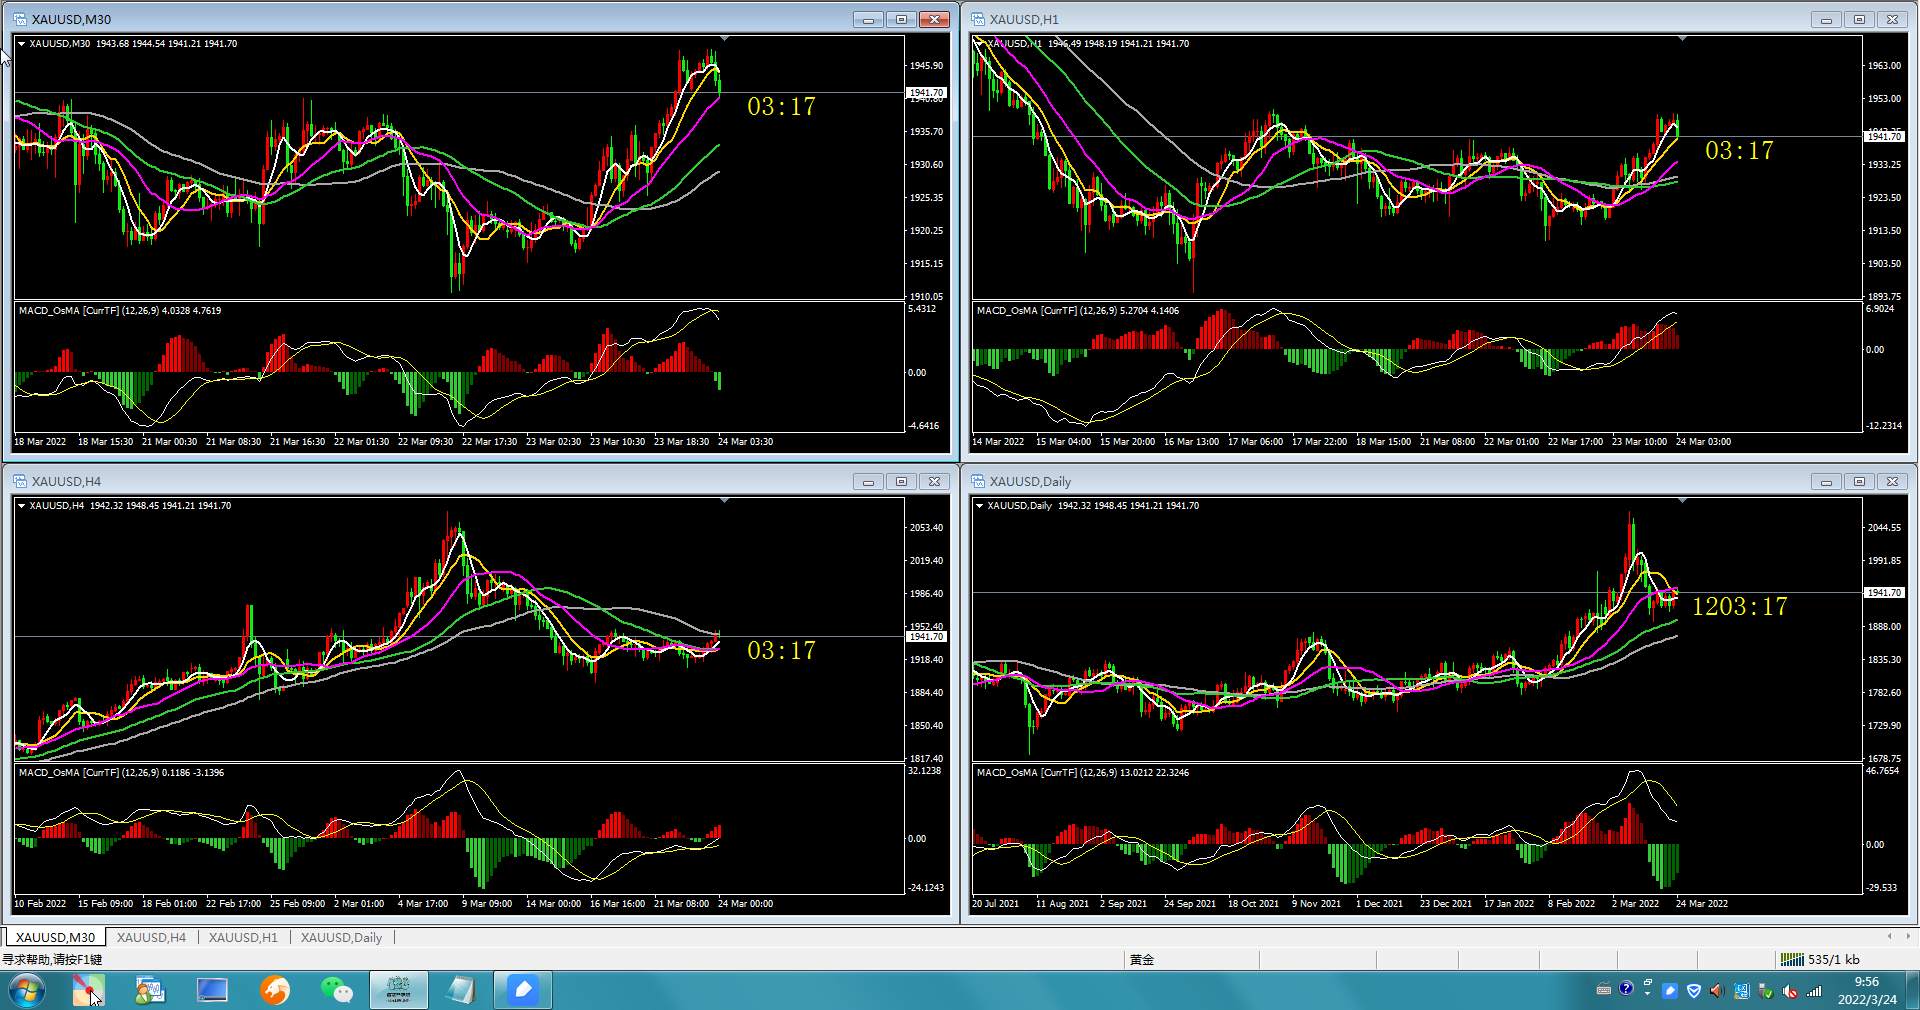Open the messenger contacts app in taskbar
The width and height of the screenshot is (1920, 1010).
[150, 990]
